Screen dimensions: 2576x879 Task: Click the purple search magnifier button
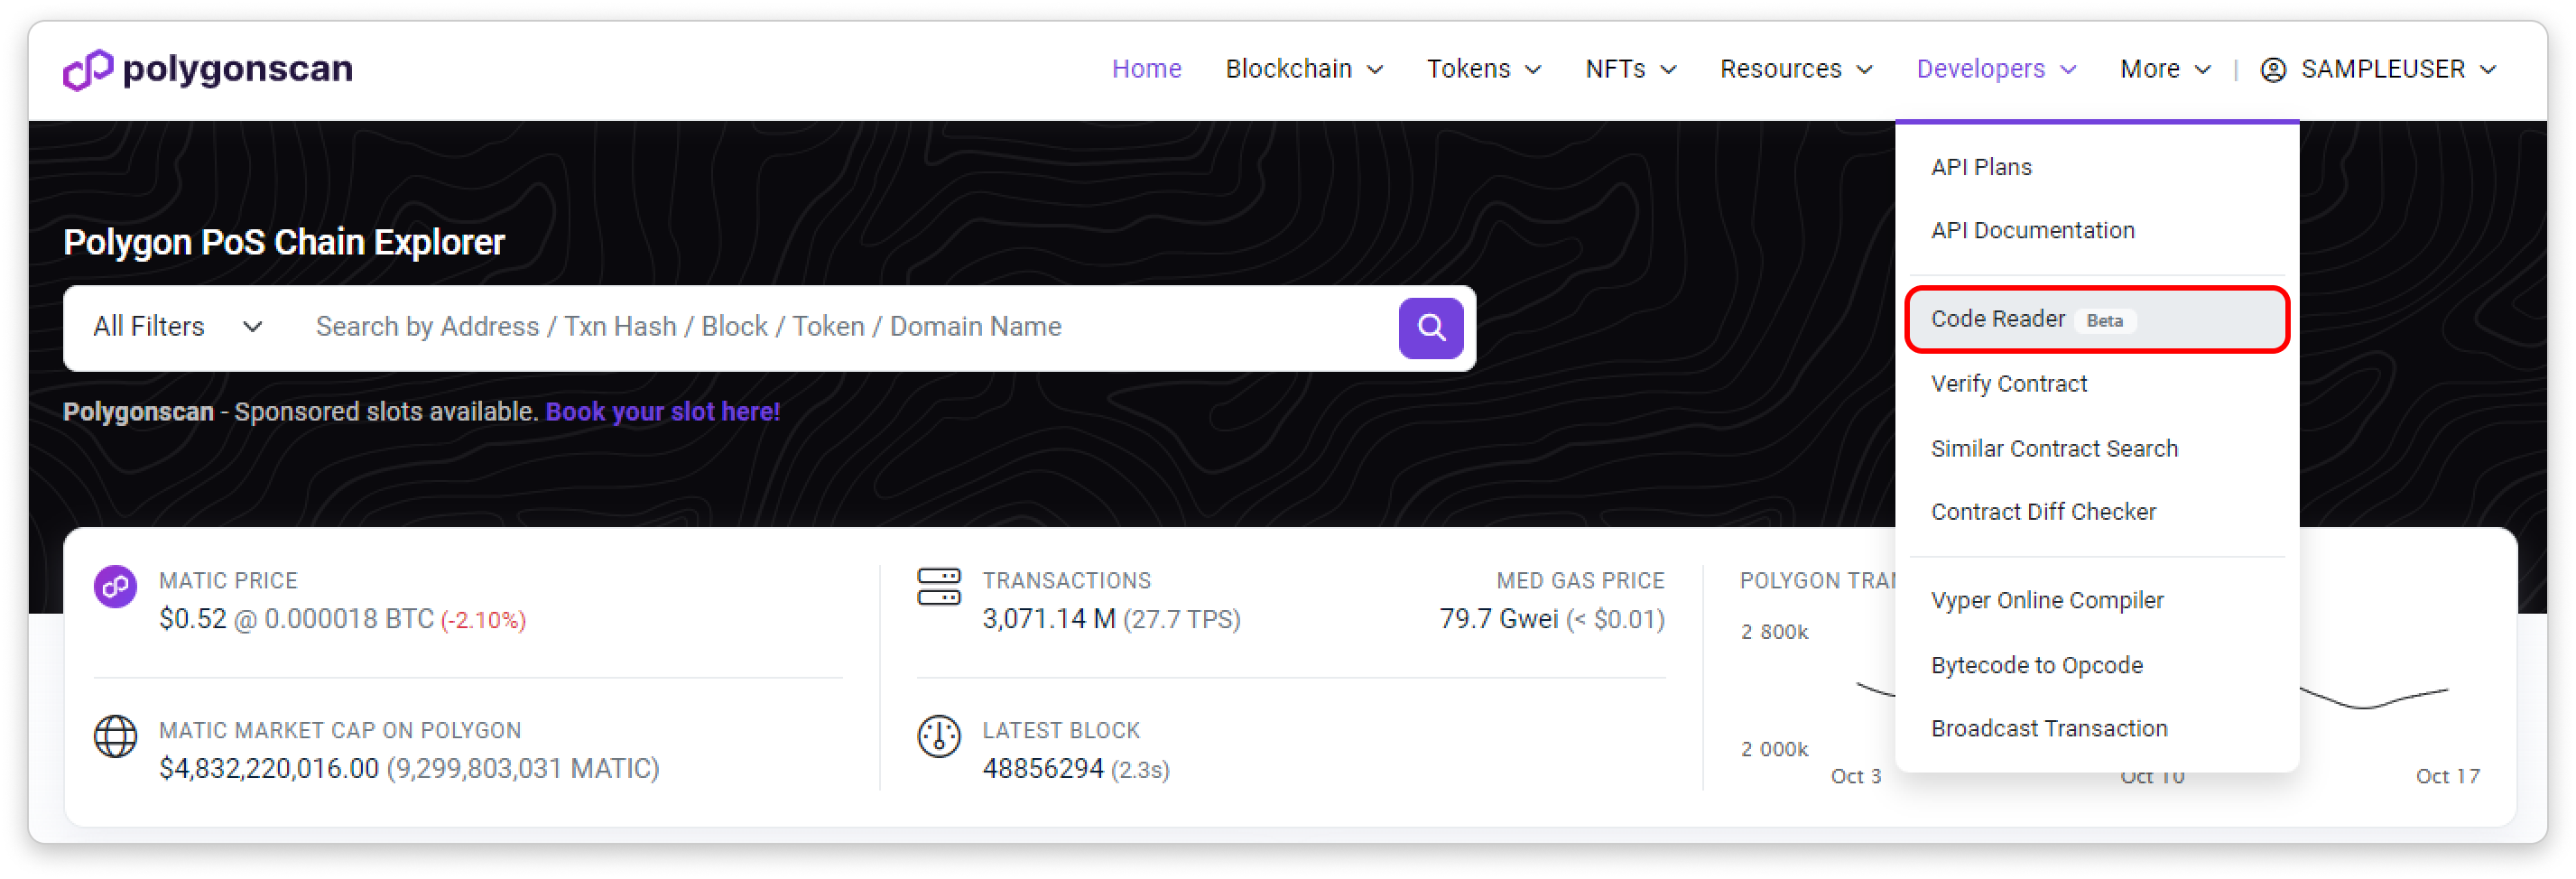point(1430,327)
